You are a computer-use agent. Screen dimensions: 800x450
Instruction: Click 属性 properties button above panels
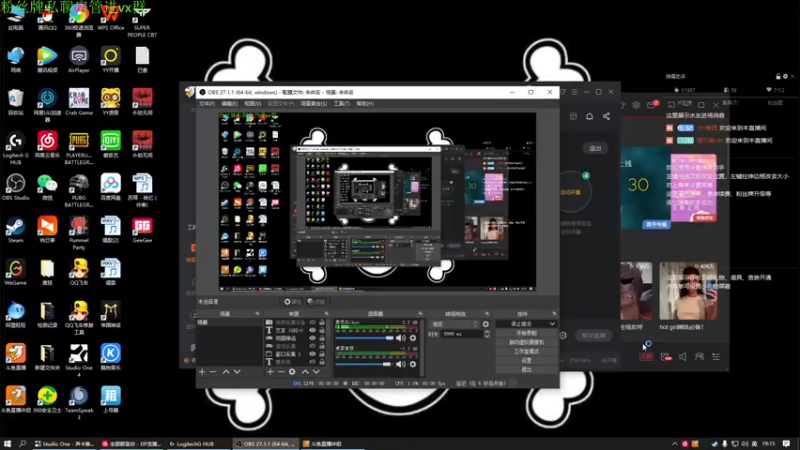click(x=293, y=302)
